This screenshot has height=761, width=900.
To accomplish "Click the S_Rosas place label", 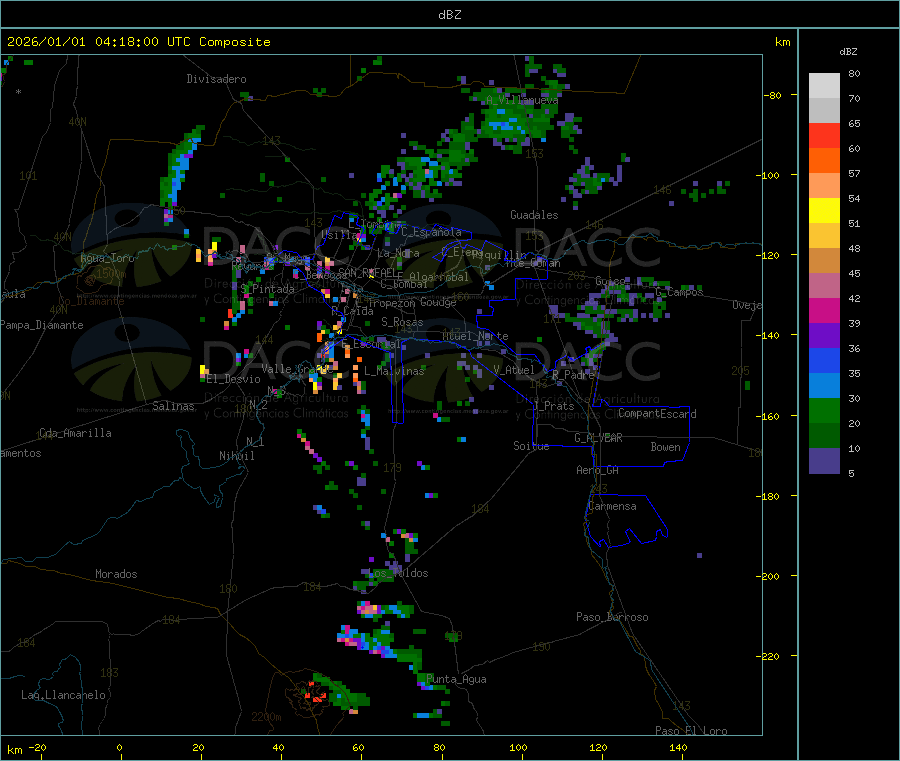I will [402, 322].
